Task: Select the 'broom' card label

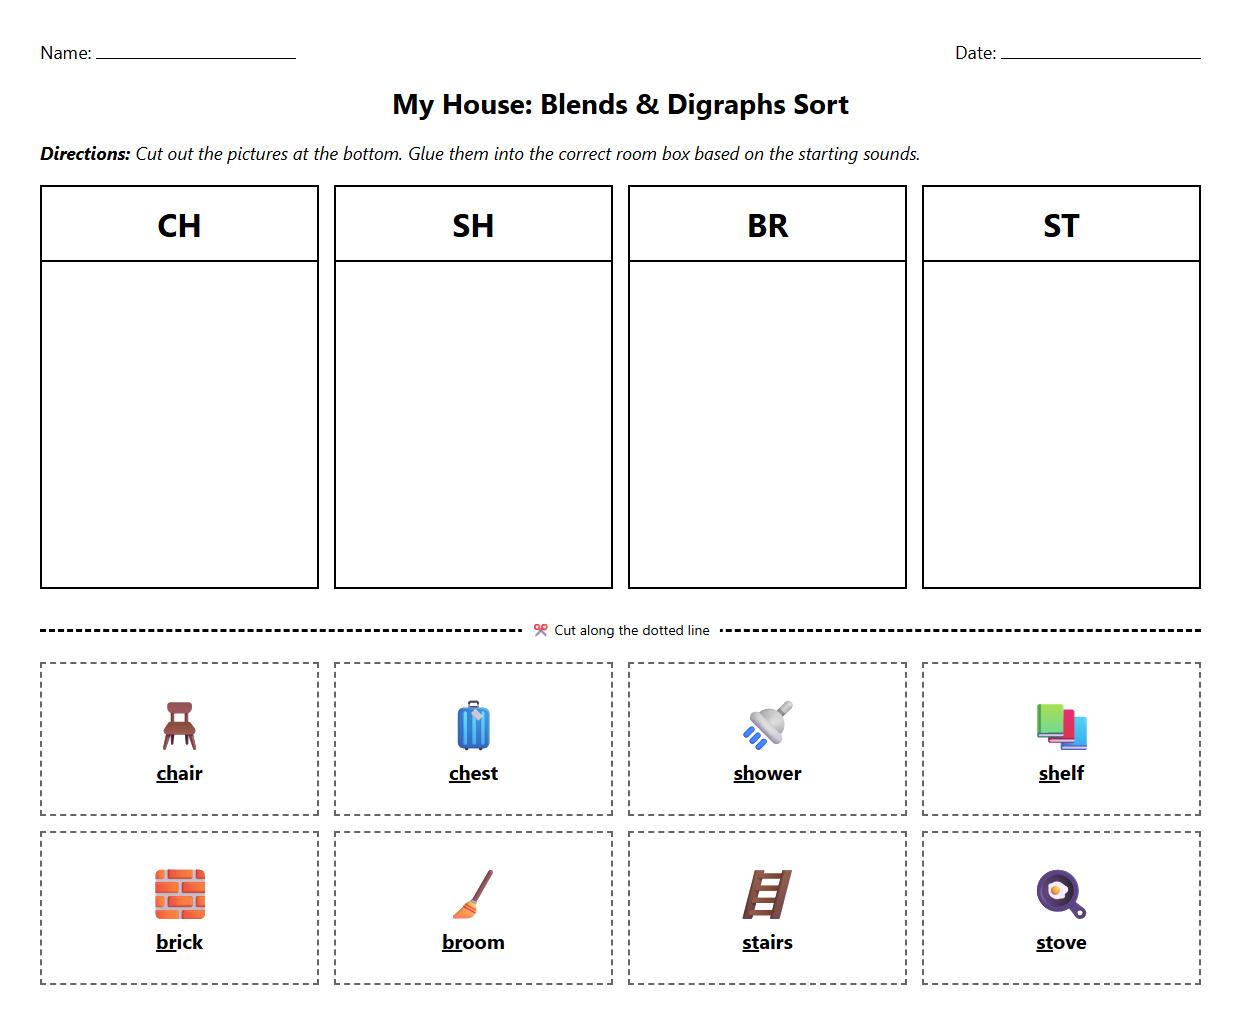Action: [473, 942]
